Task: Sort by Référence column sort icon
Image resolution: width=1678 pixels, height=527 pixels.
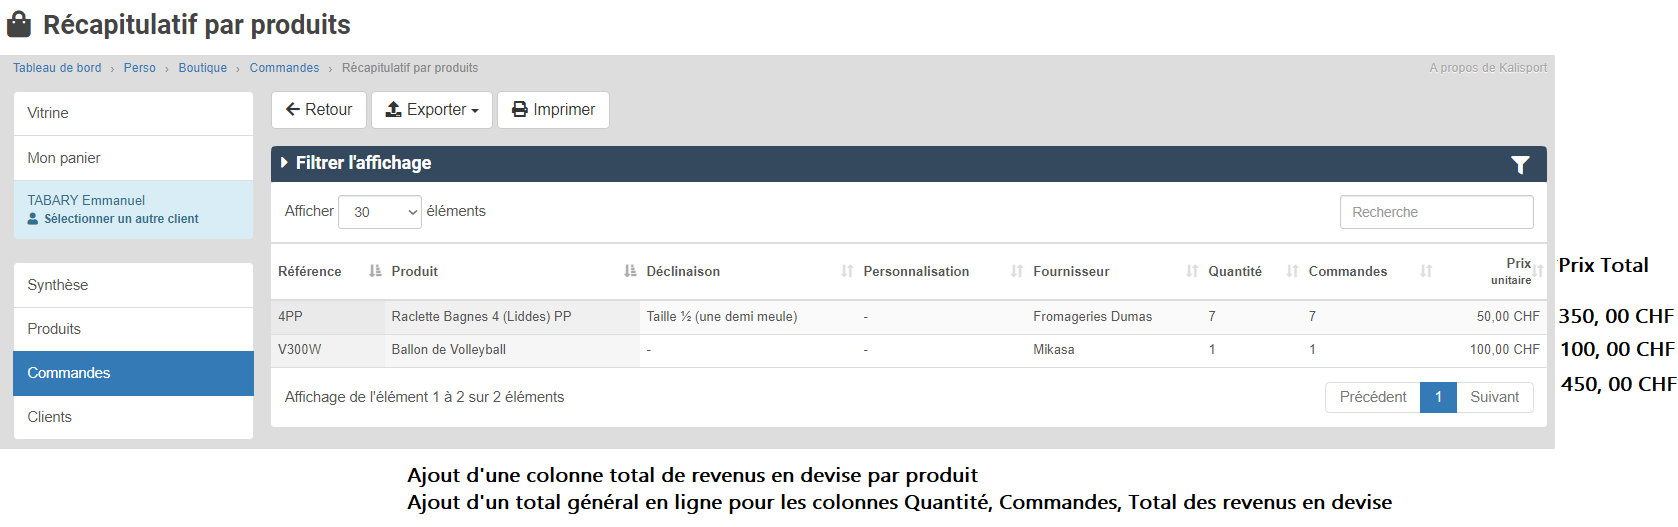Action: (375, 271)
